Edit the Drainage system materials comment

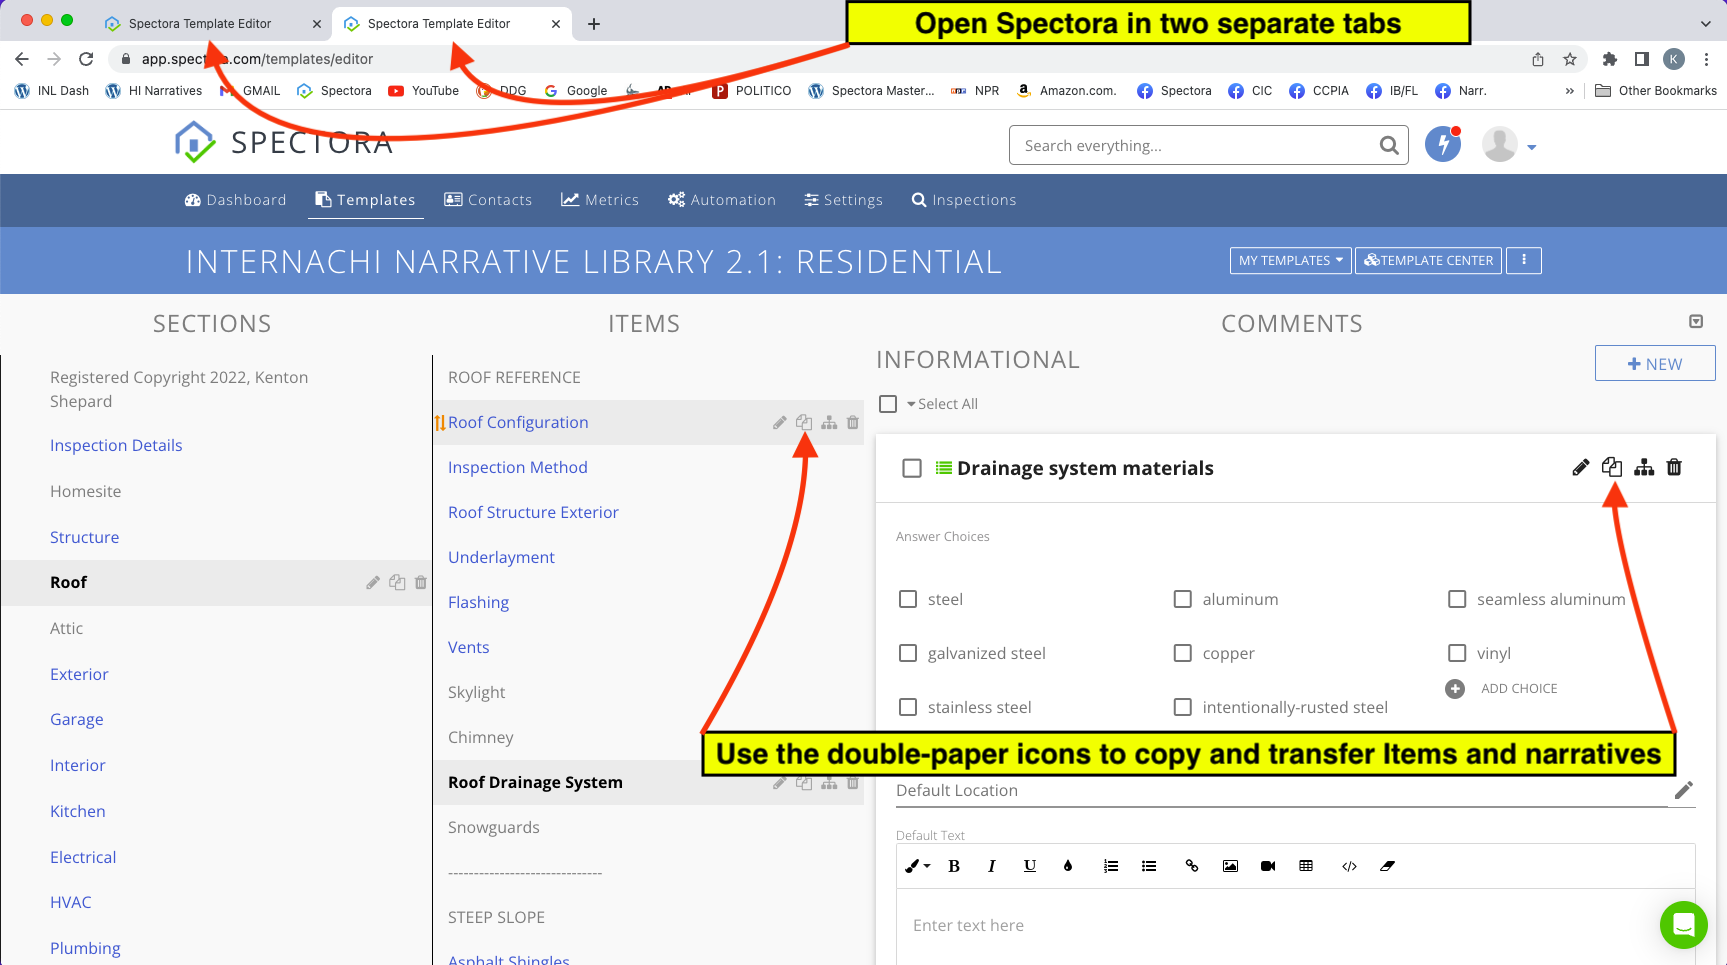pos(1580,467)
